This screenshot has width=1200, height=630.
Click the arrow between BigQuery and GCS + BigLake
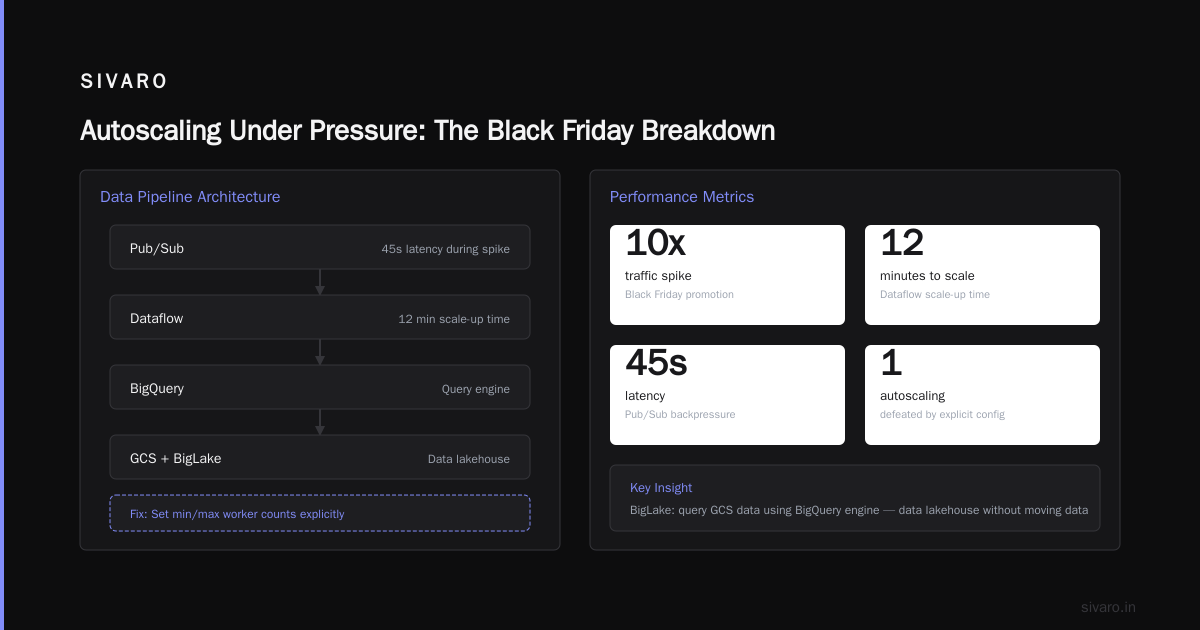coord(320,422)
